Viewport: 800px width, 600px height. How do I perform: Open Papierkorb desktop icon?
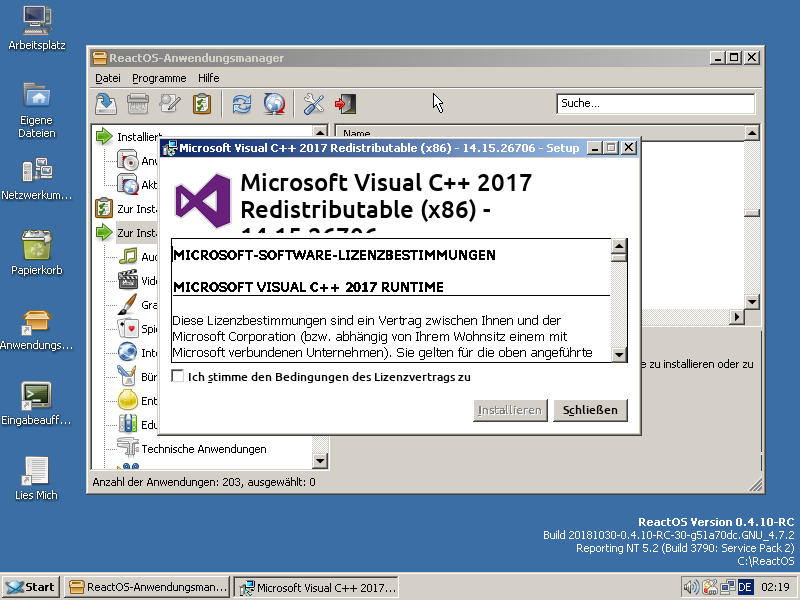click(37, 253)
